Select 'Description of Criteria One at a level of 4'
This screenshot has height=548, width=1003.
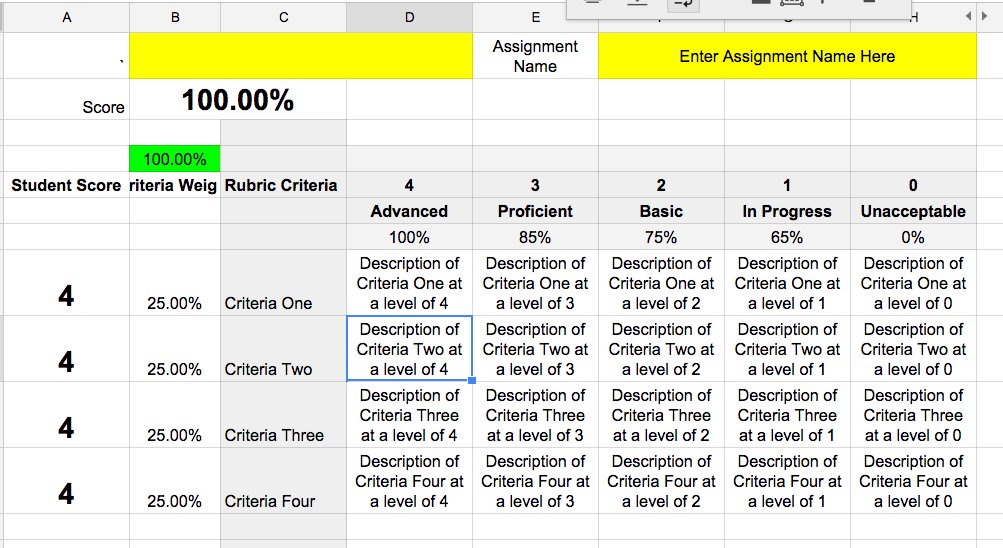(x=409, y=283)
